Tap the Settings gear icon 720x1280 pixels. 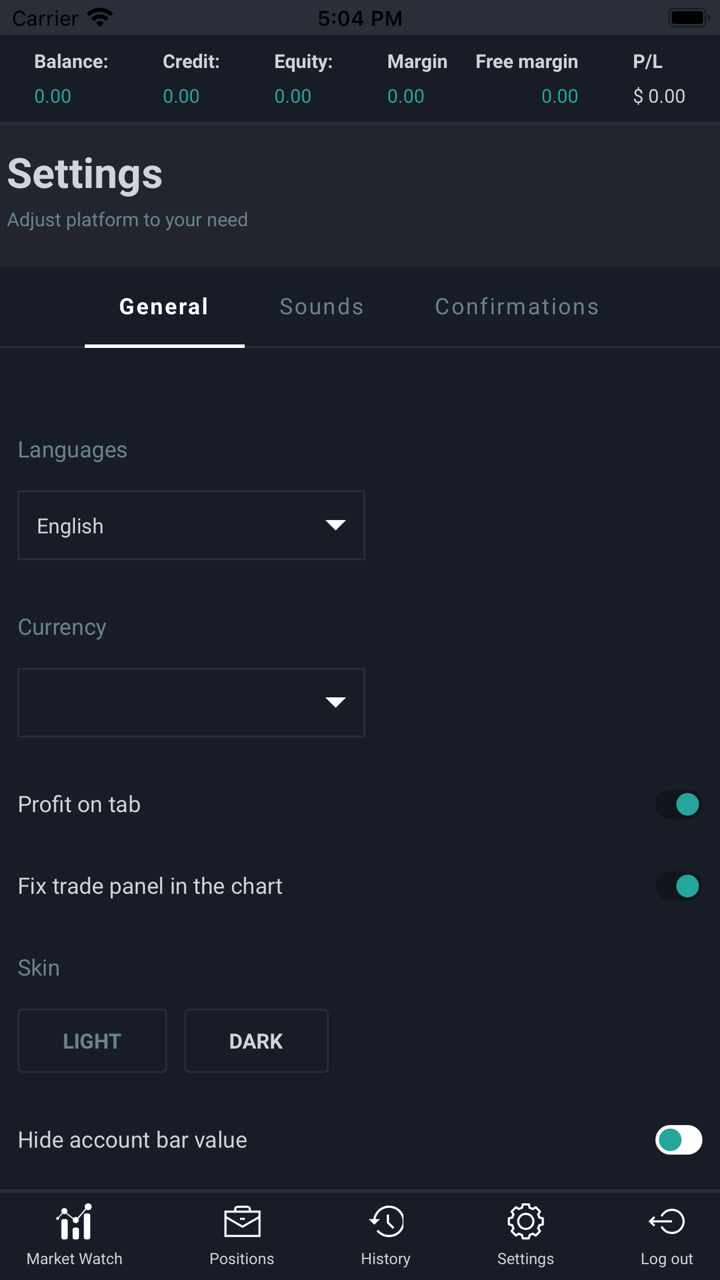(525, 1222)
